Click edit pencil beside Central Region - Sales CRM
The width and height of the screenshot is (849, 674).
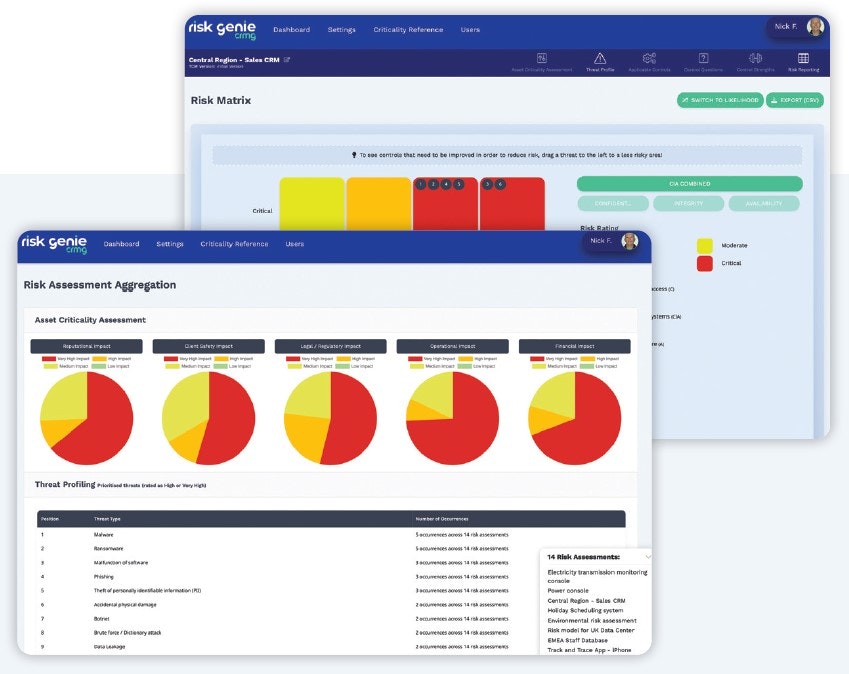click(x=287, y=60)
